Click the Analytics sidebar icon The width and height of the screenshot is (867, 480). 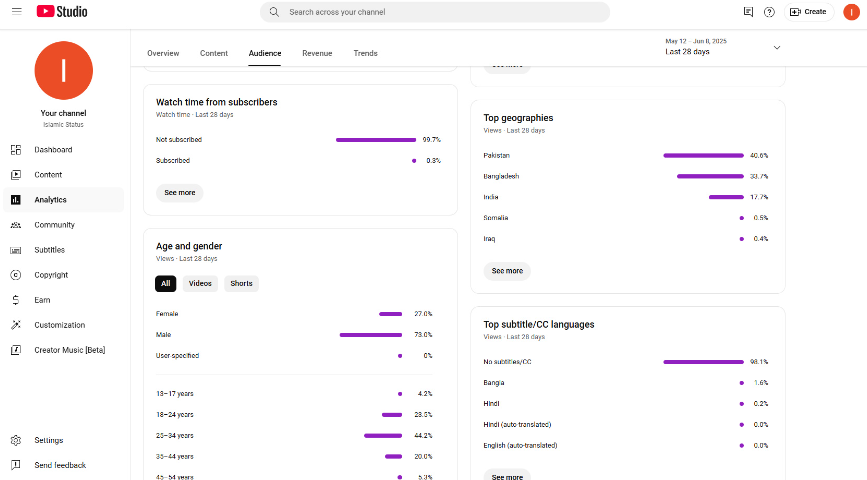pyautogui.click(x=16, y=200)
